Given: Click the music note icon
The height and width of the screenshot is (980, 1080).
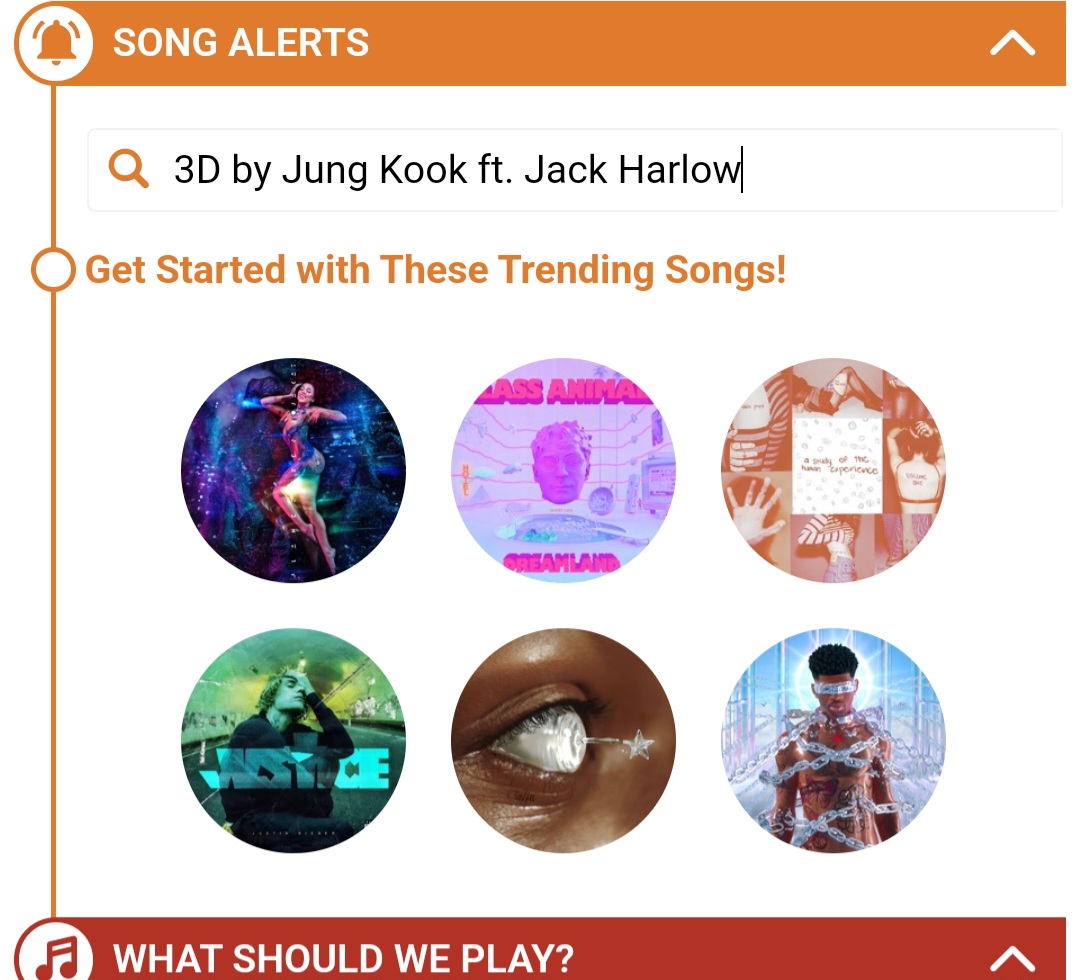Looking at the screenshot, I should click(x=55, y=957).
